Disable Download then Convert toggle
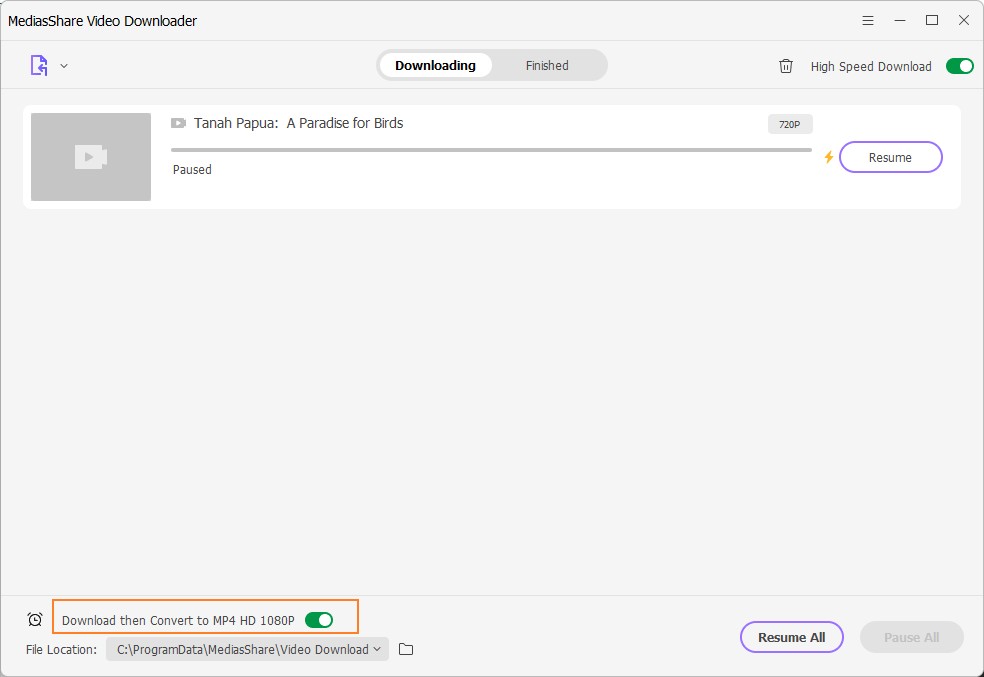 (x=319, y=620)
